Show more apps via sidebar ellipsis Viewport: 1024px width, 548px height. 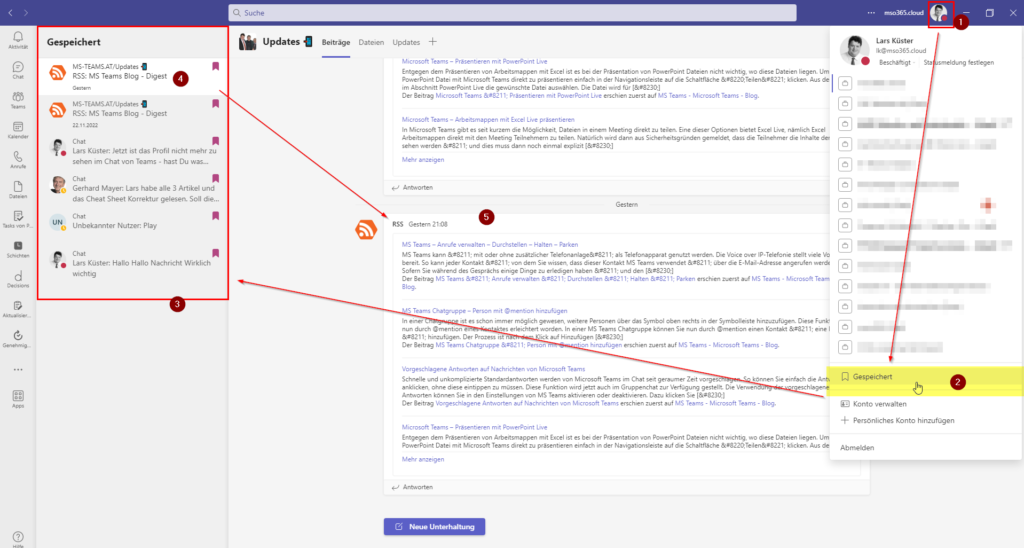pos(18,370)
